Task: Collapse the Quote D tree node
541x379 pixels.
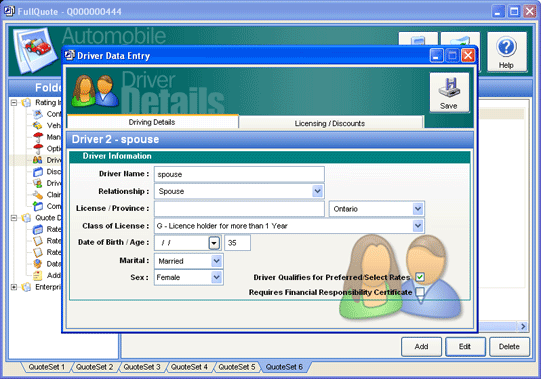Action: [x=14, y=218]
